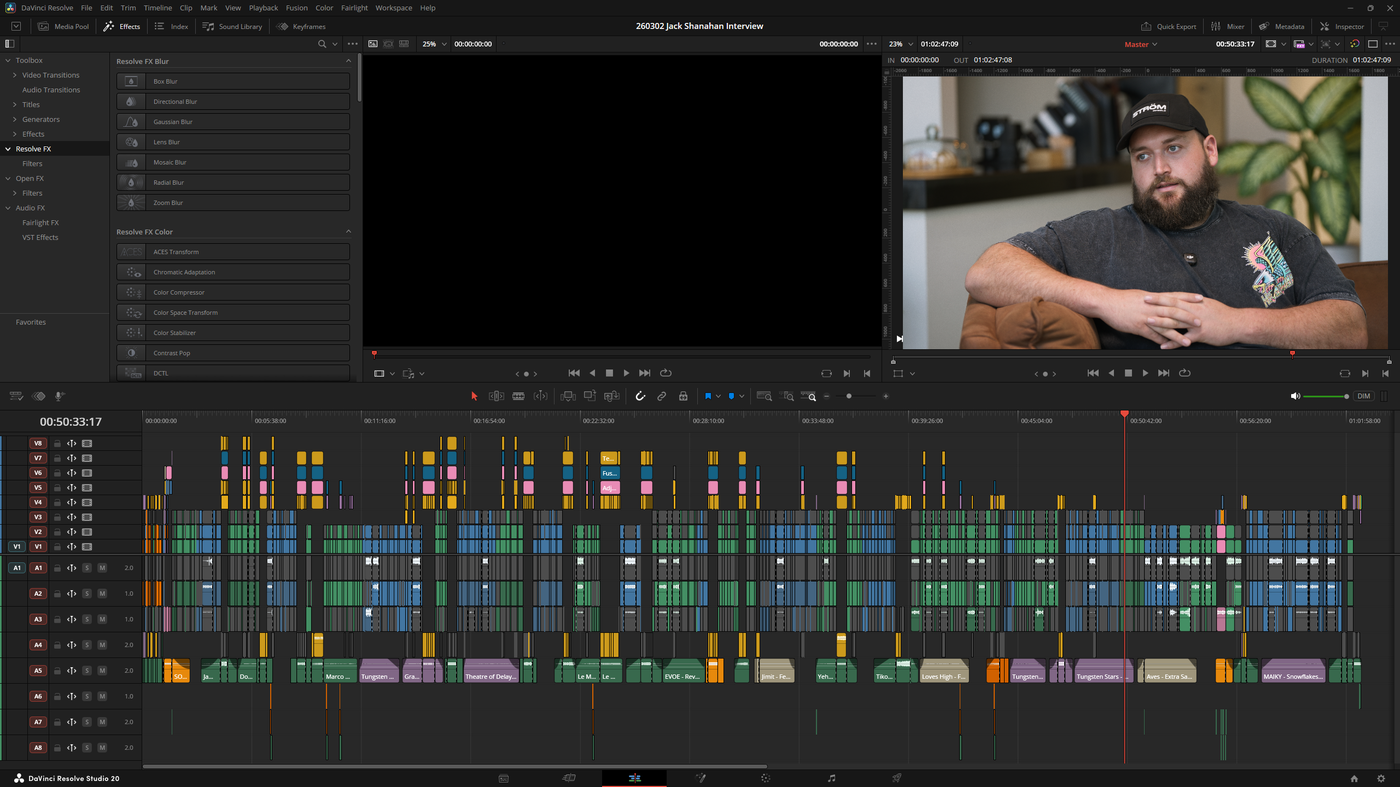Mute the A1 audio track
The height and width of the screenshot is (787, 1400).
pos(100,567)
